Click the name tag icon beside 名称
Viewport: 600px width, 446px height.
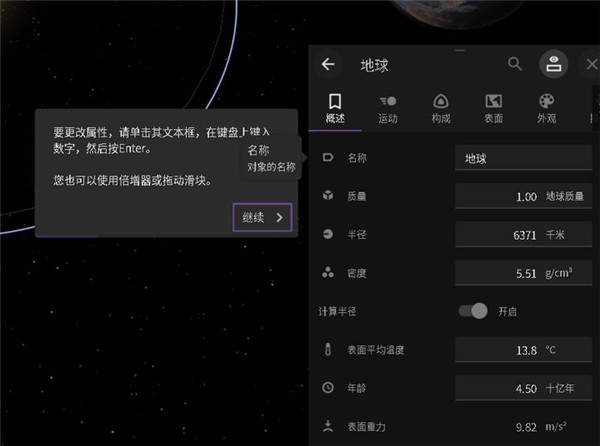pos(328,157)
